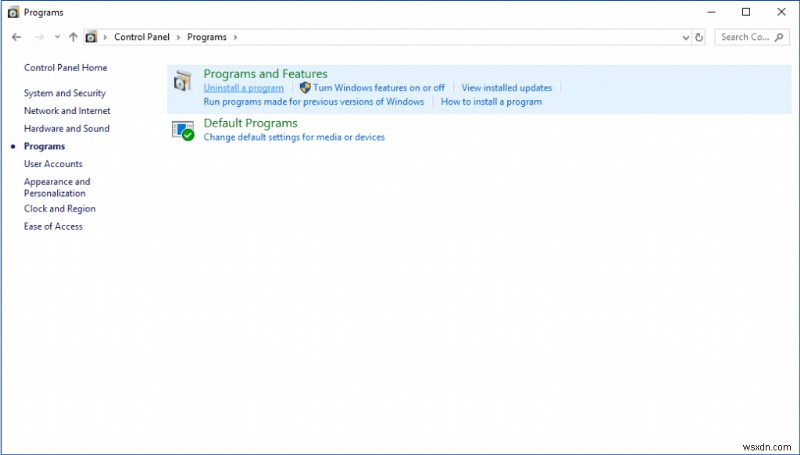This screenshot has width=800, height=455.
Task: Open the recent locations dropdown arrow
Action: pyautogui.click(x=57, y=37)
